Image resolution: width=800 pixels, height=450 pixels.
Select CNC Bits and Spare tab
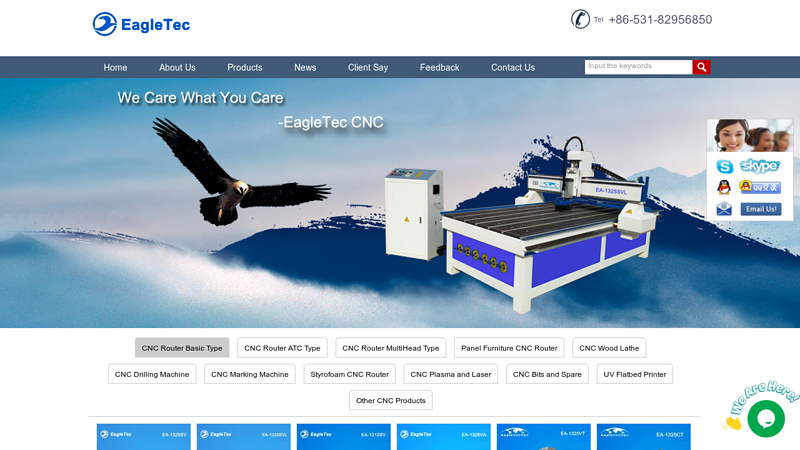(547, 374)
